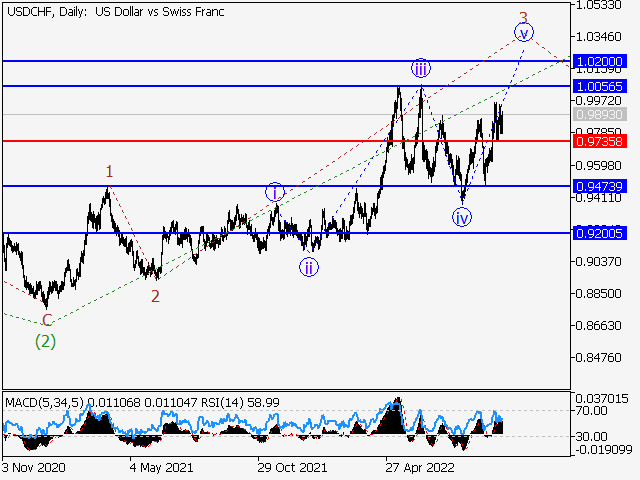This screenshot has width=640, height=480.
Task: Click the 0.90370 price axis value
Action: pyautogui.click(x=598, y=261)
